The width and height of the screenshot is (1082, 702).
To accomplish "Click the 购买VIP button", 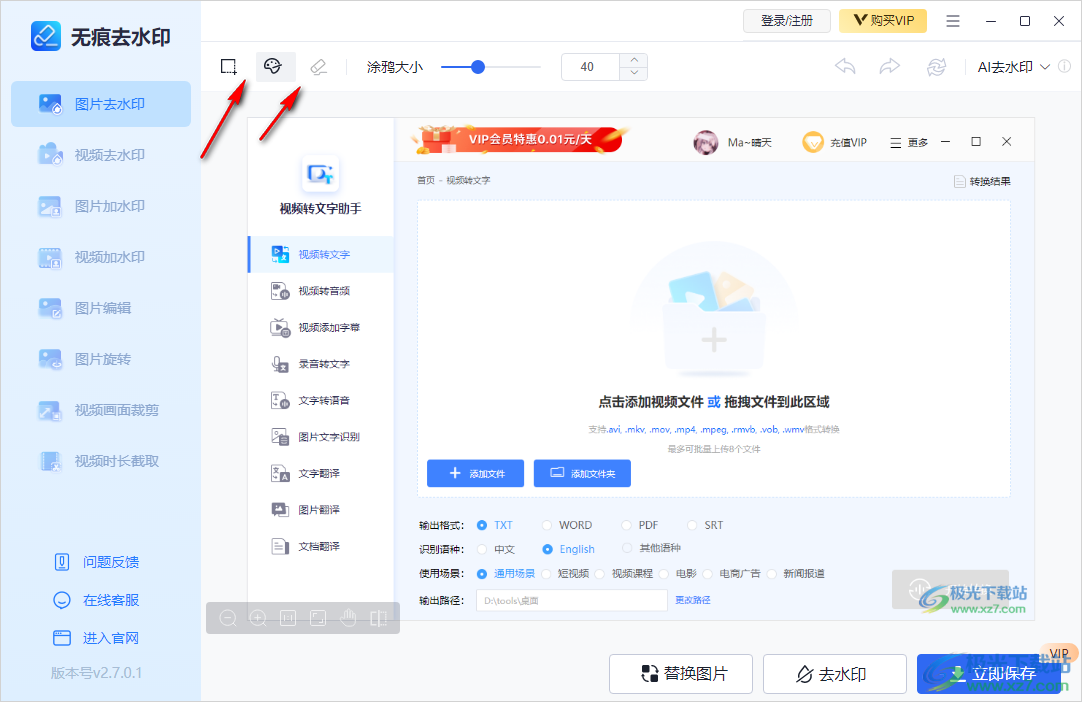I will pyautogui.click(x=883, y=21).
